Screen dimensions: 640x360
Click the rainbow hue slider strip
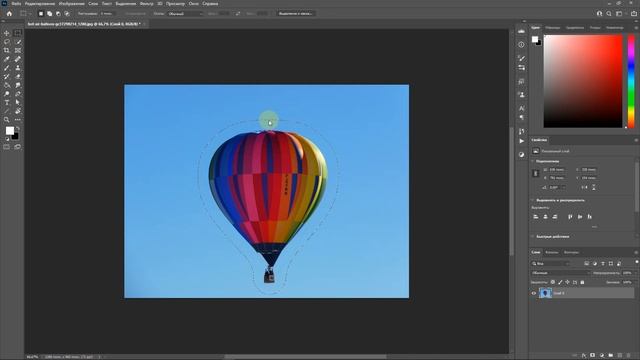(631, 81)
